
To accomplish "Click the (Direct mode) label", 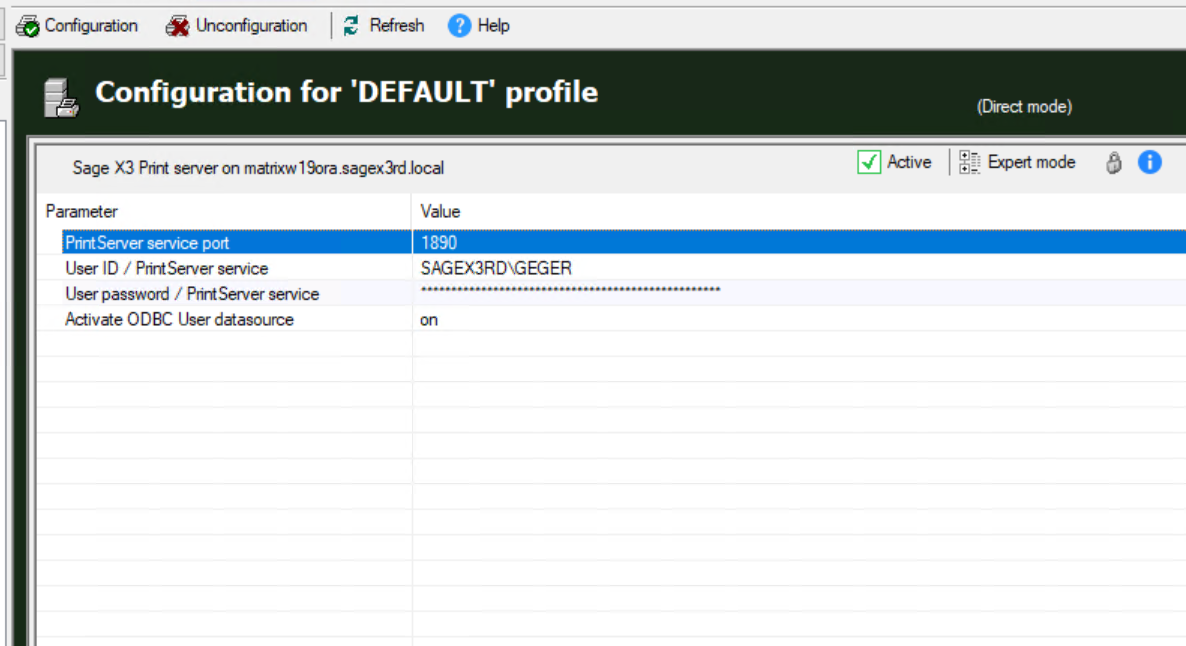I will tap(1024, 107).
